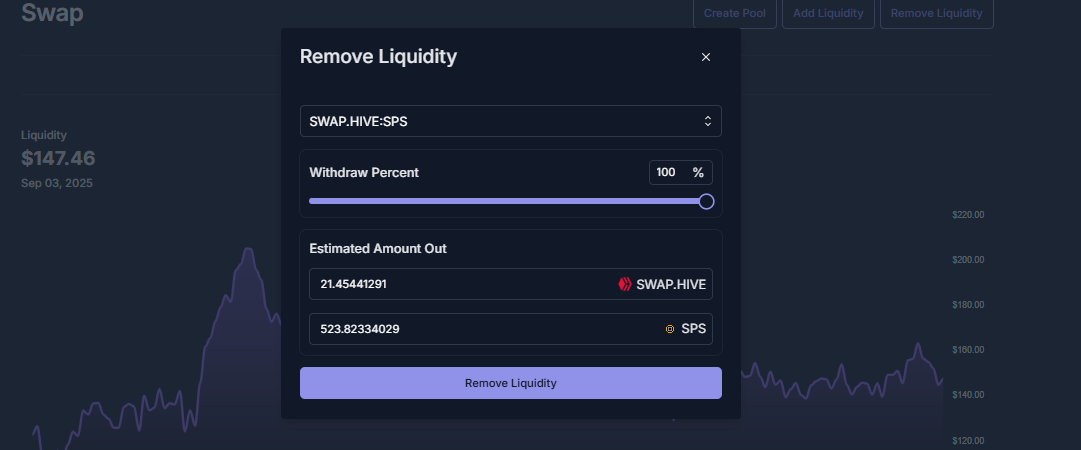Click the top Remove Liquidity header button
Image resolution: width=1081 pixels, height=450 pixels.
(936, 13)
